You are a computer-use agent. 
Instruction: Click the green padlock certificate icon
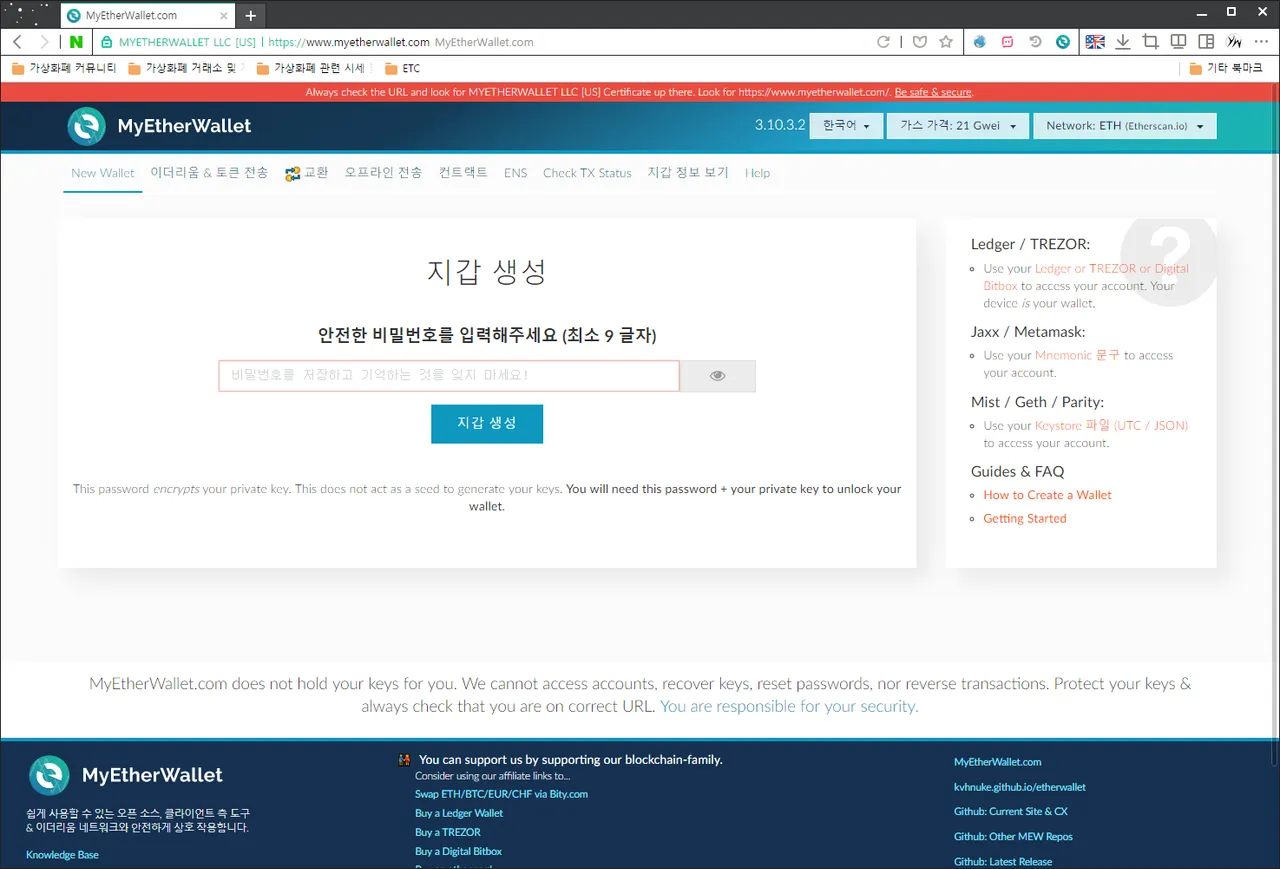(x=106, y=42)
